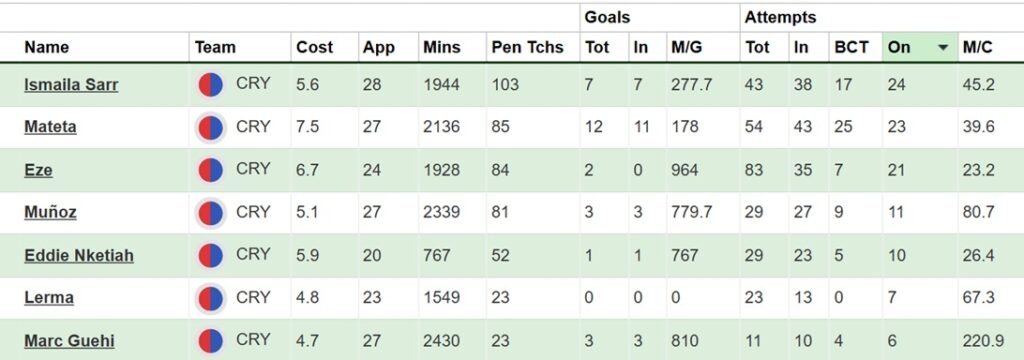Viewport: 1024px width, 360px height.
Task: Sort by the Pen Tchs column header
Action: (x=527, y=47)
